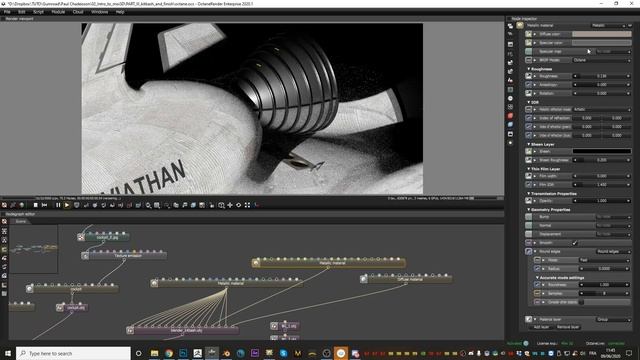The width and height of the screenshot is (640, 360).
Task: Click the node icon beside Diffuse color
Action: click(x=529, y=34)
